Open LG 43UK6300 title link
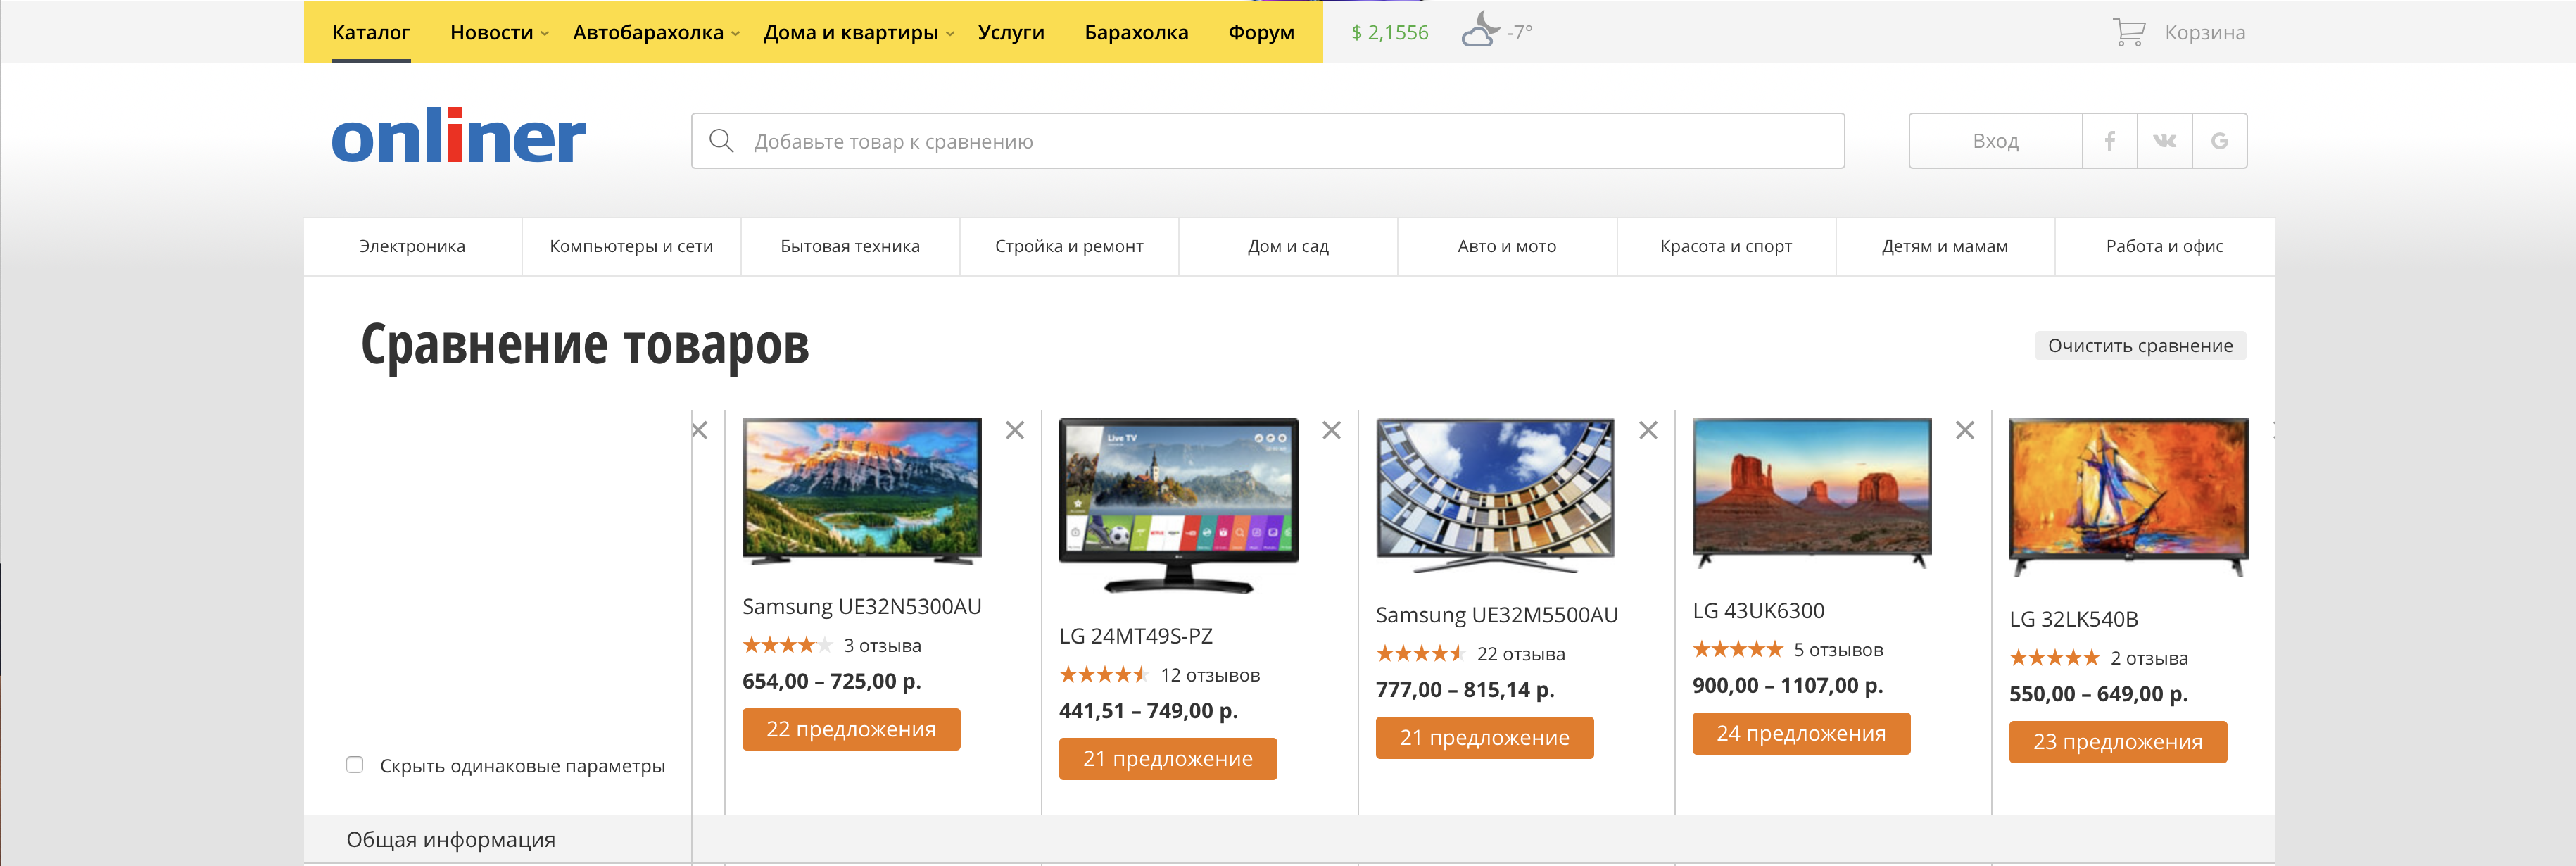This screenshot has height=866, width=2576. tap(1758, 610)
